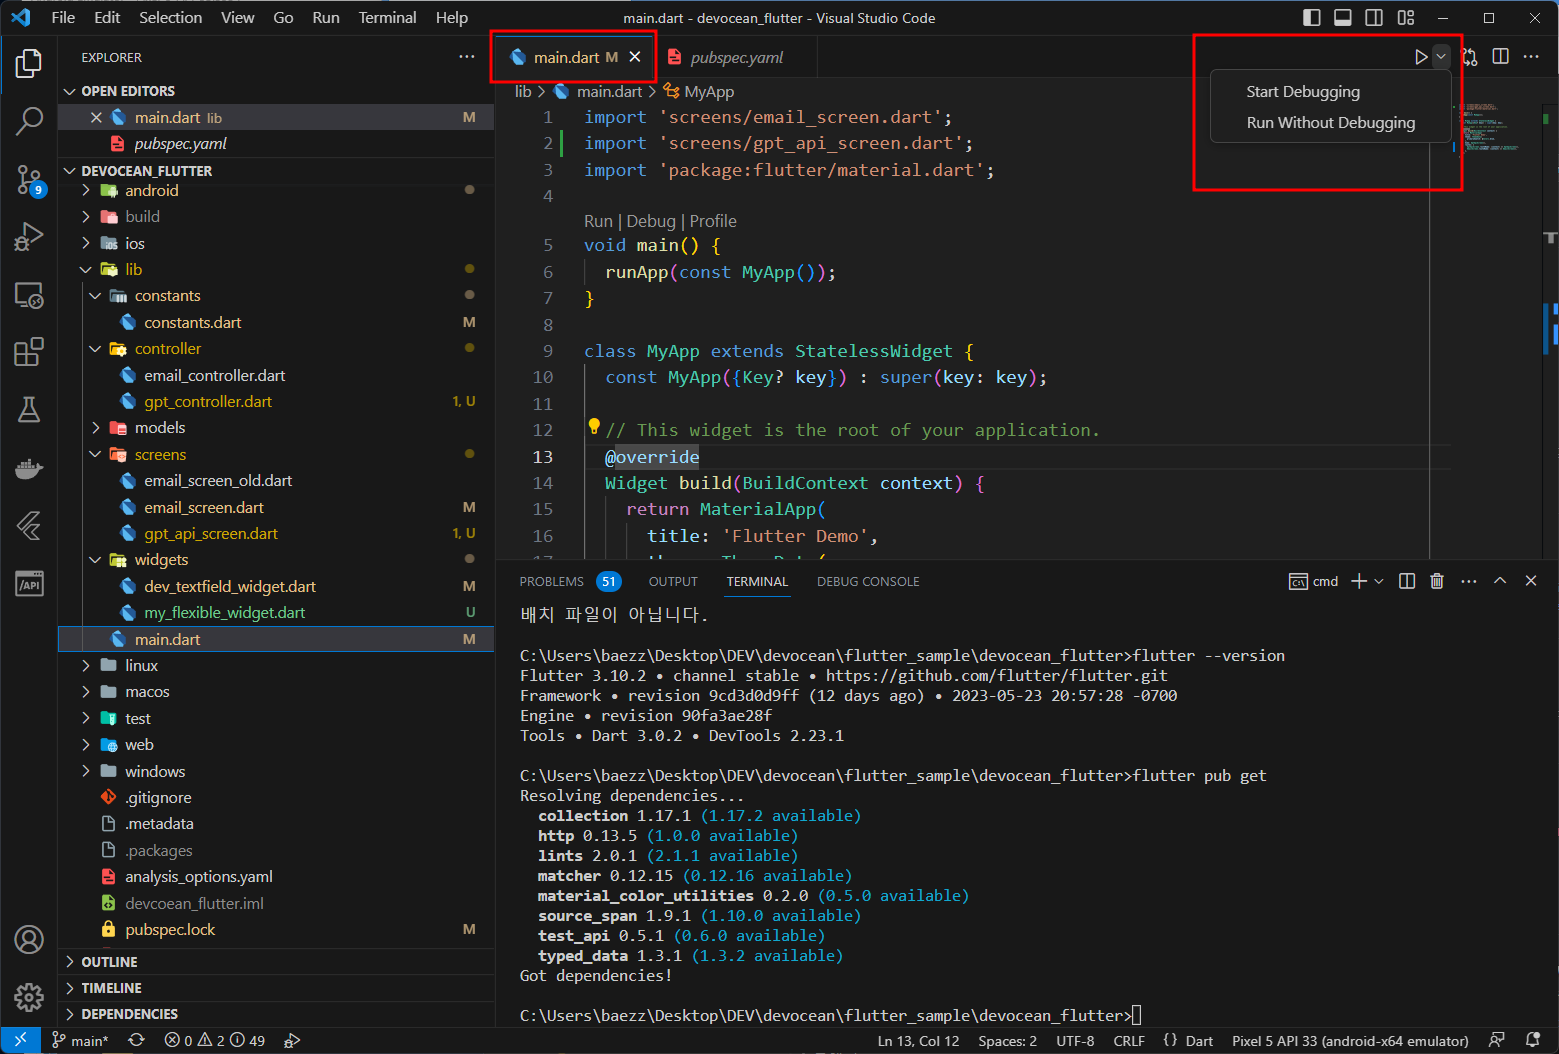
Task: Split the editor to the right
Action: click(1500, 57)
